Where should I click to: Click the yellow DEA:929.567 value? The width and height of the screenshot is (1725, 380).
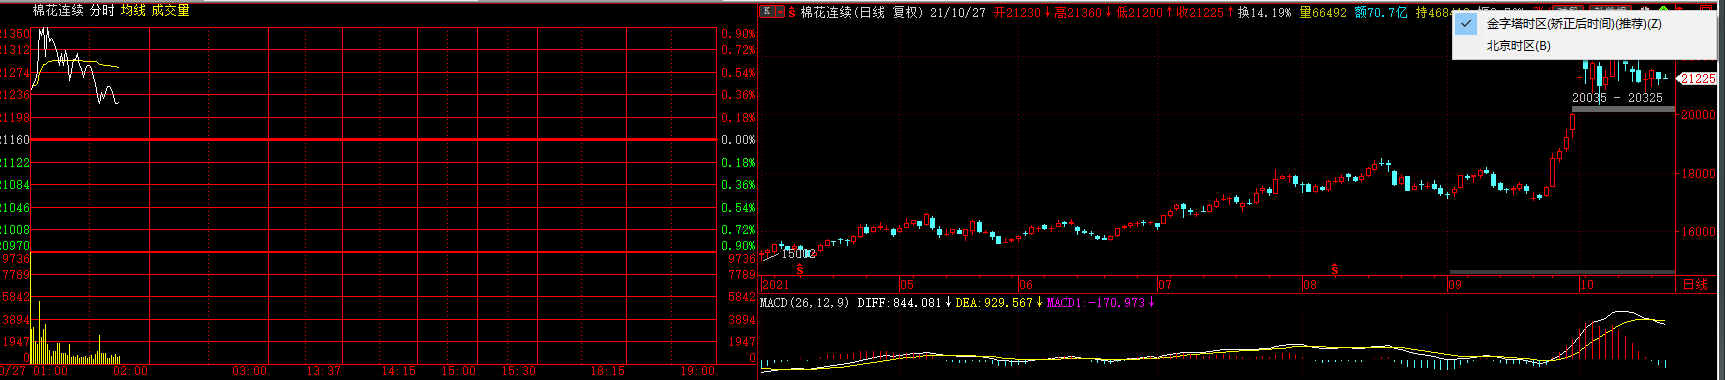[x=994, y=302]
